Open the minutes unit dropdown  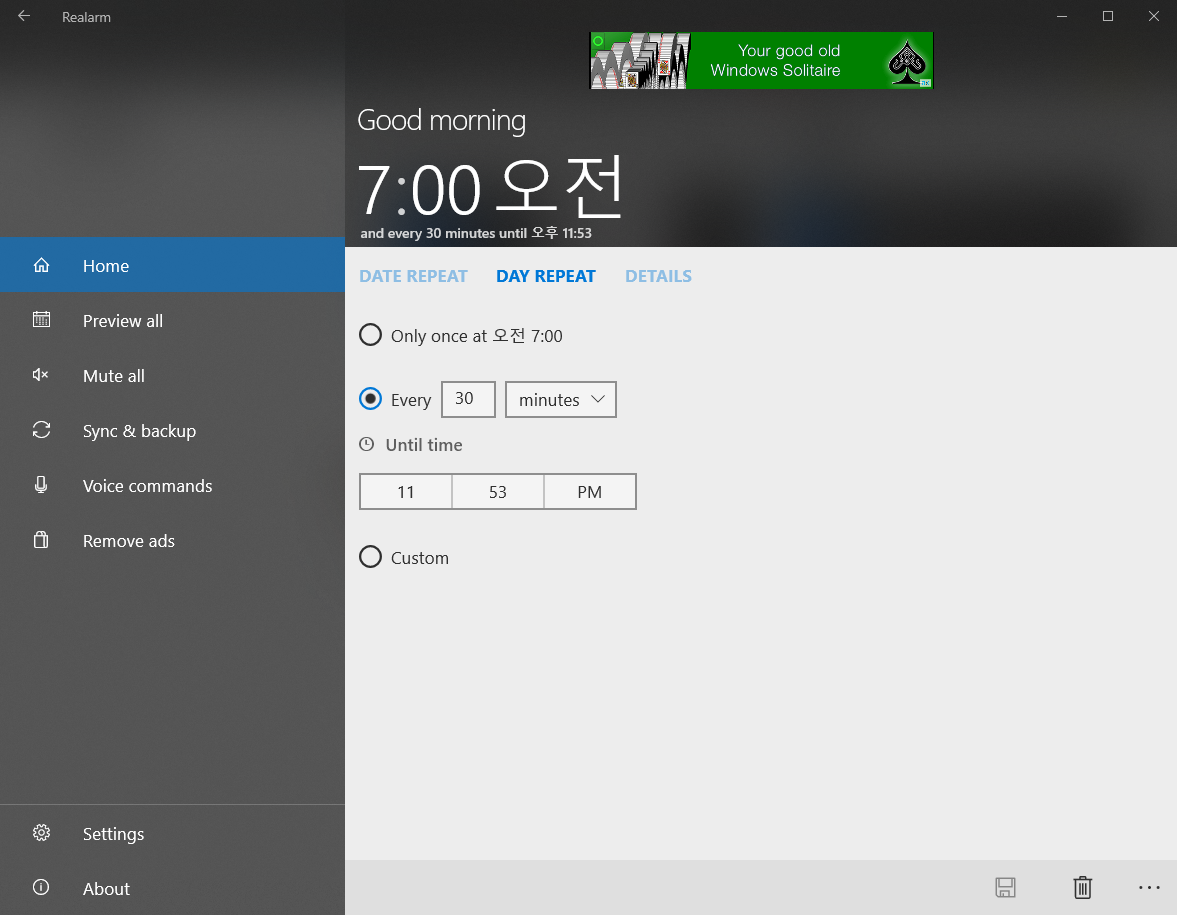tap(561, 399)
